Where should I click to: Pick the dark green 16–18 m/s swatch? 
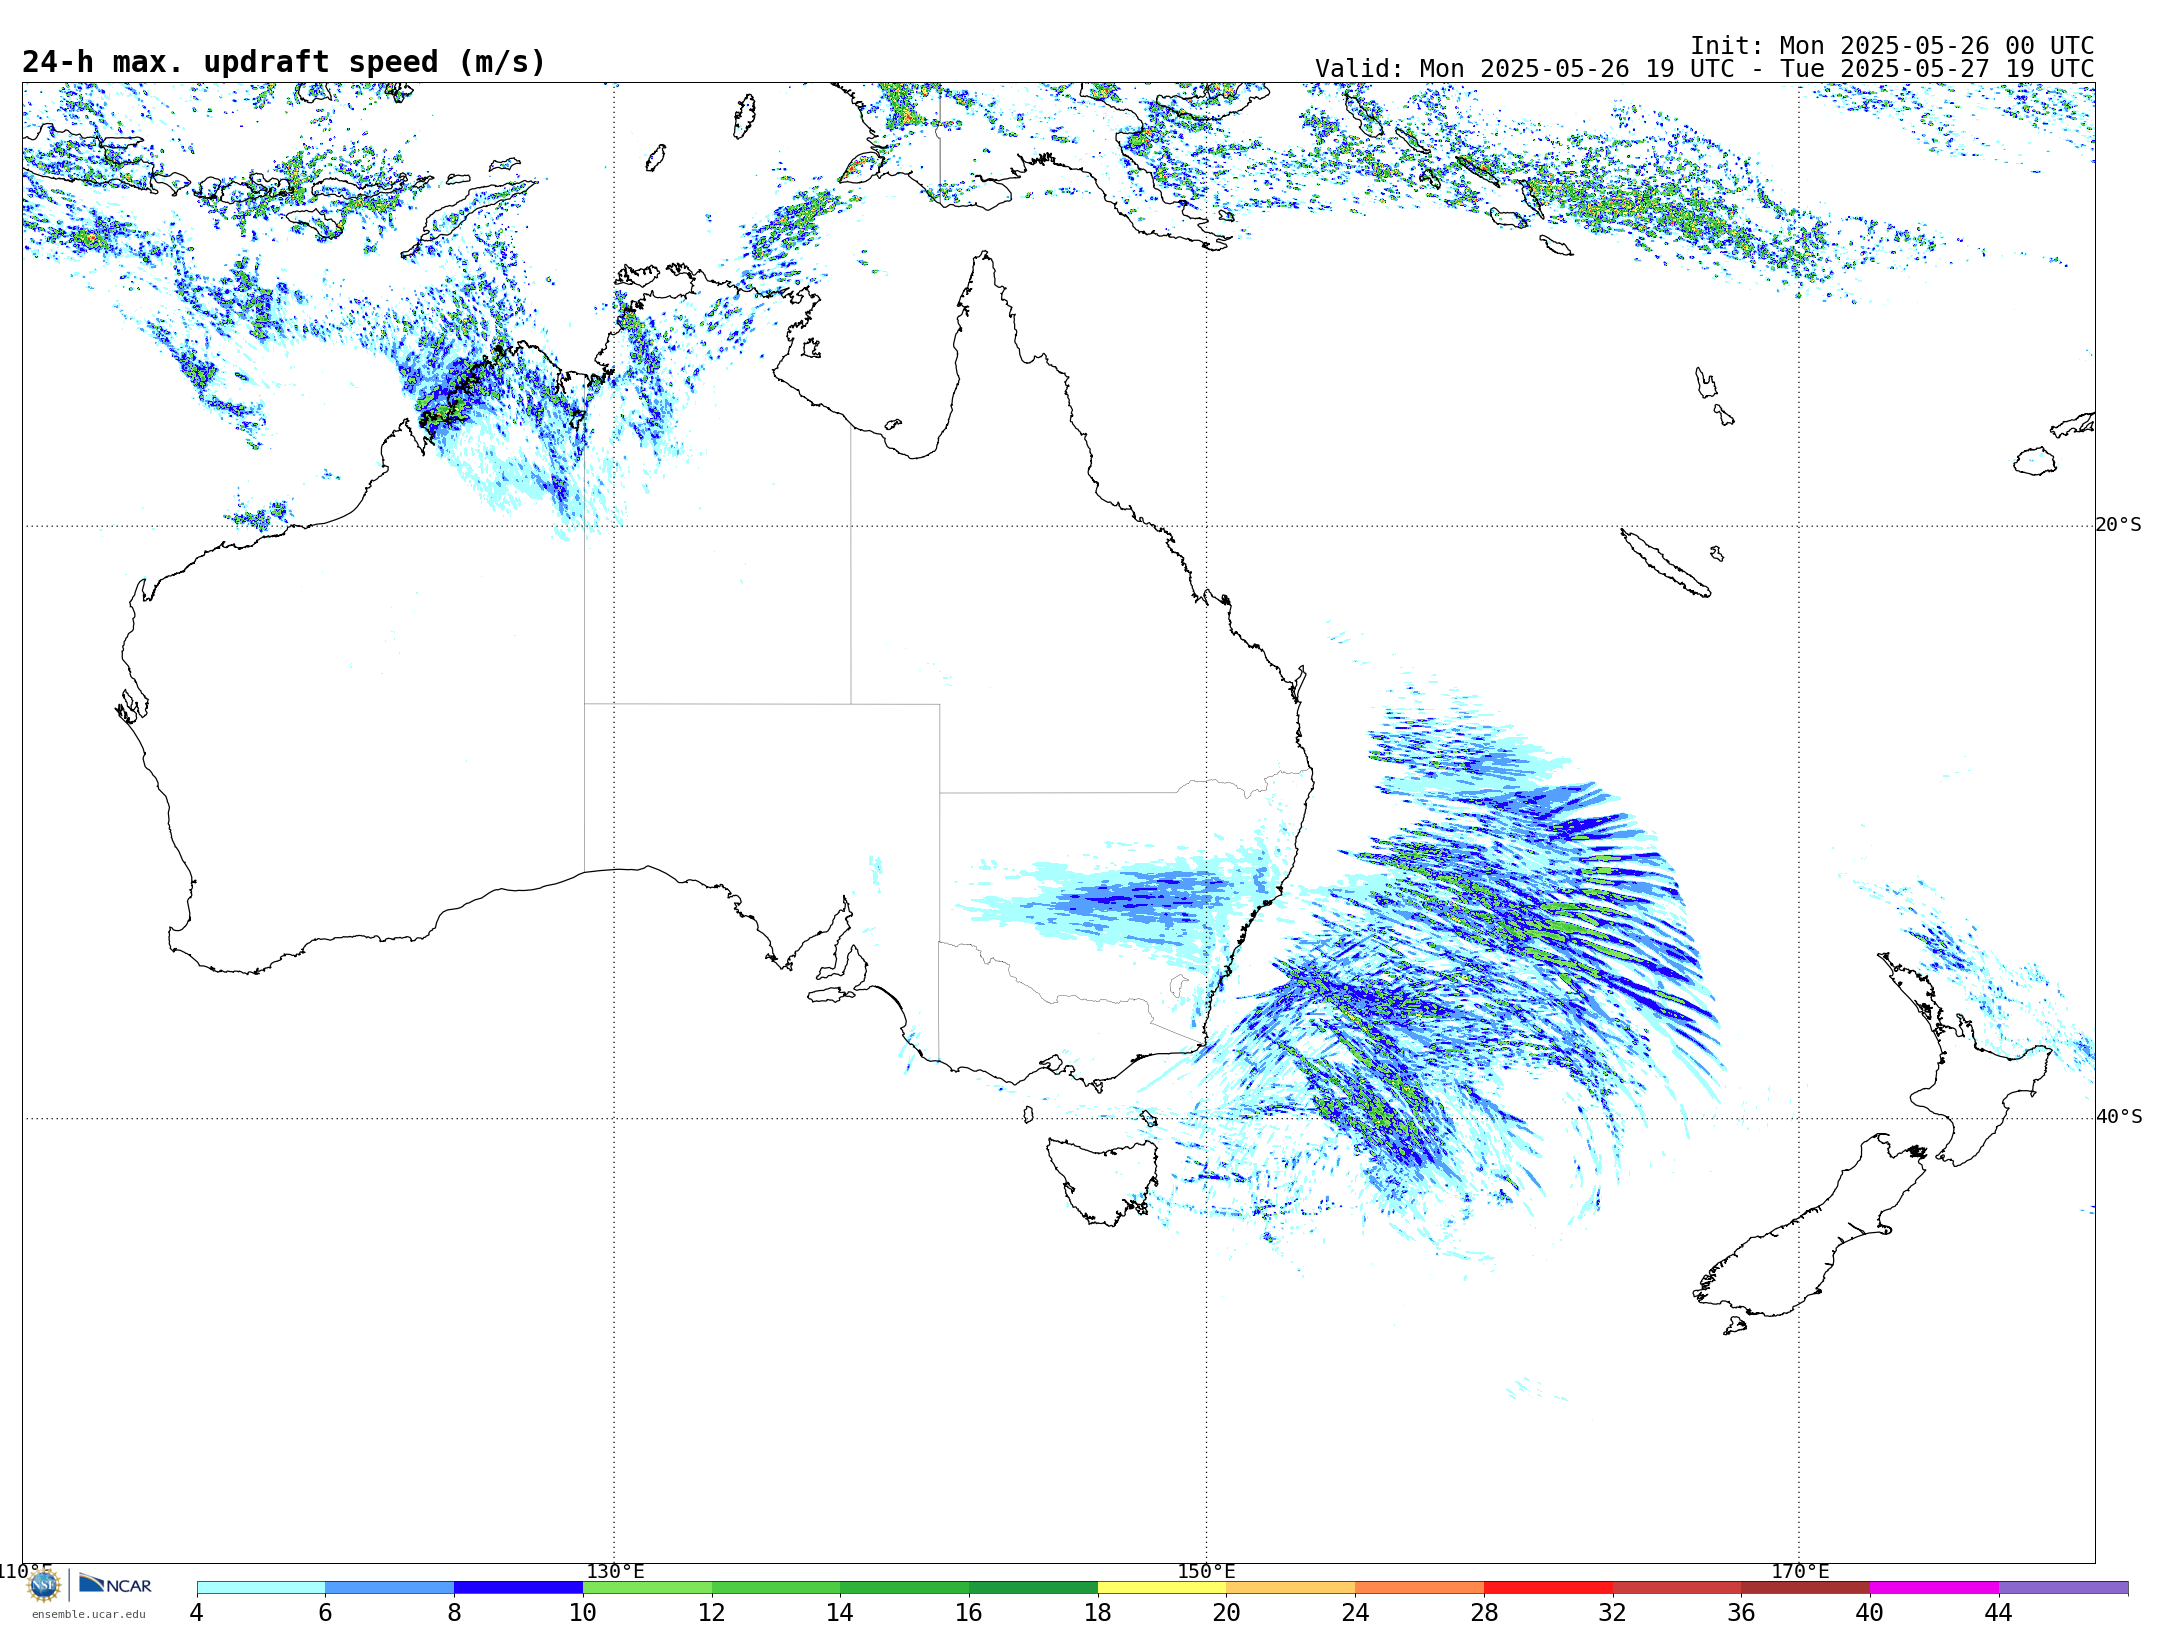tap(1033, 1588)
